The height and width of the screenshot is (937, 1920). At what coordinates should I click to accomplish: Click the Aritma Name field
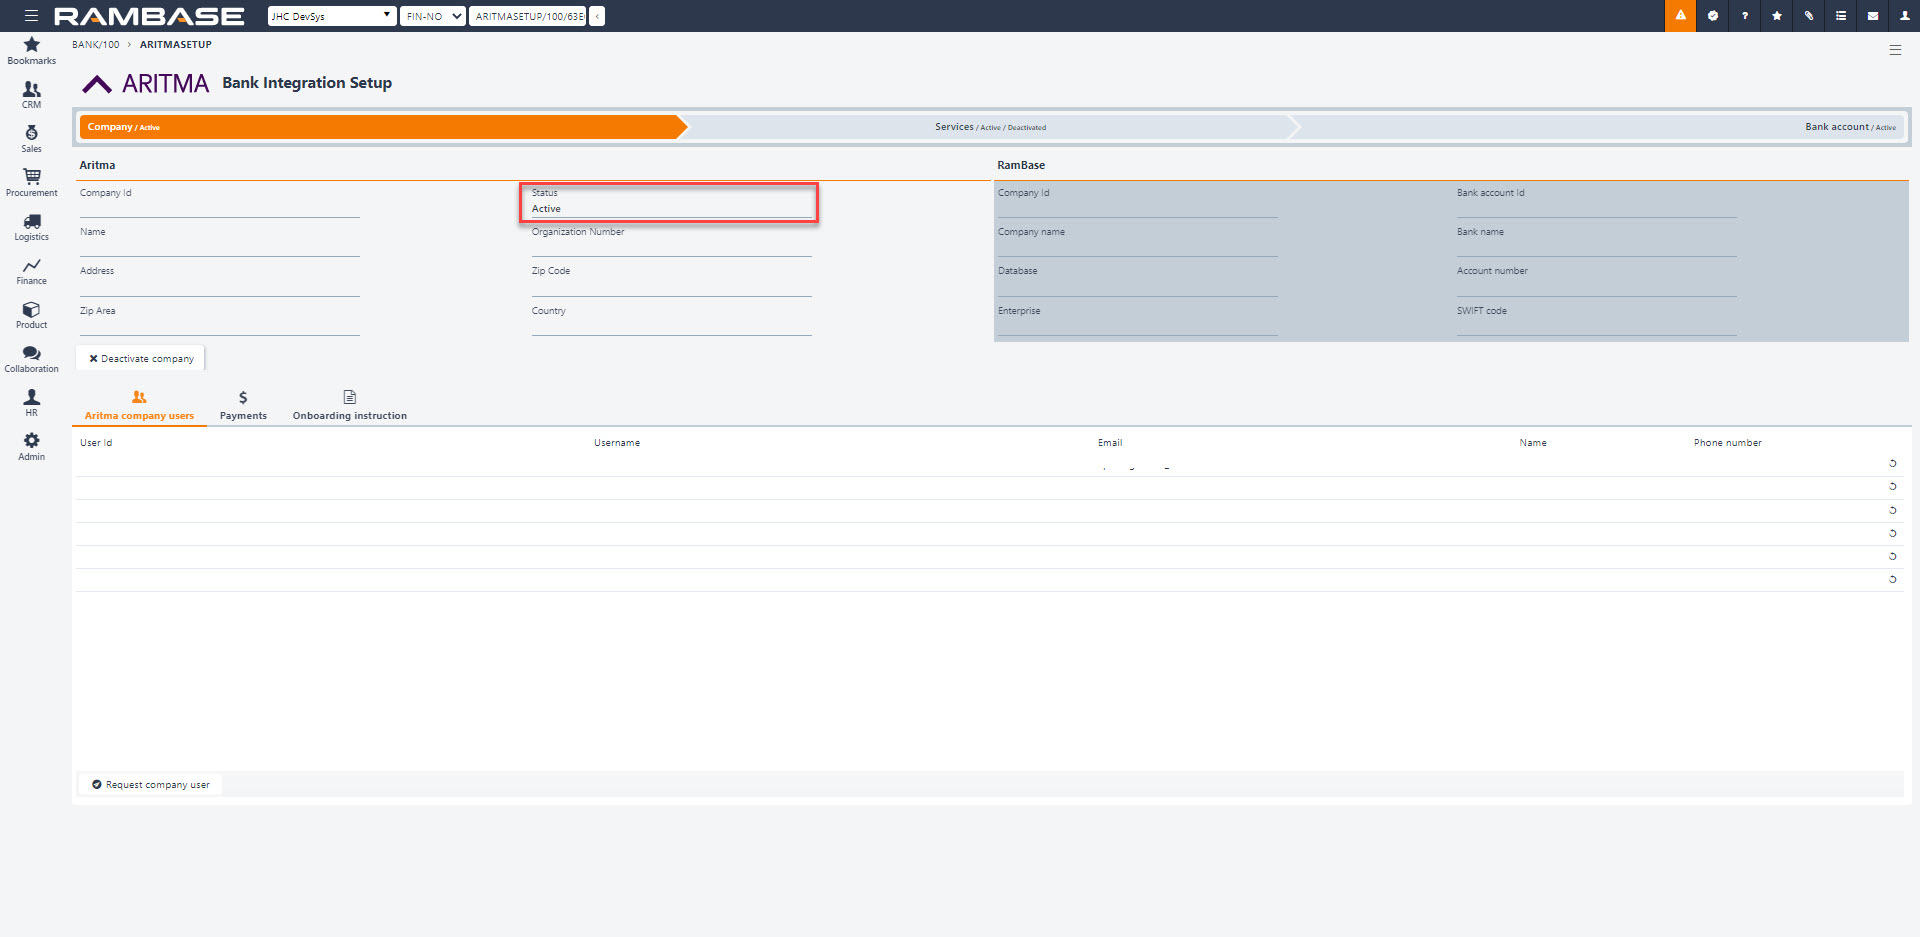click(220, 241)
